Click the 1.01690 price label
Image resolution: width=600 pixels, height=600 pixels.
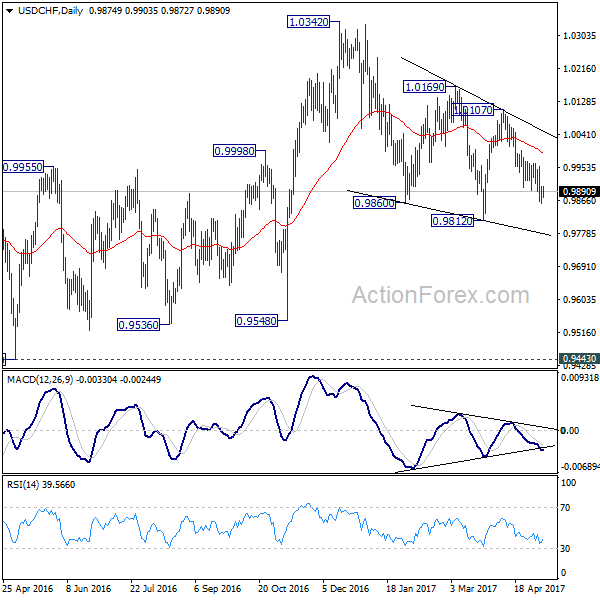pyautogui.click(x=424, y=87)
